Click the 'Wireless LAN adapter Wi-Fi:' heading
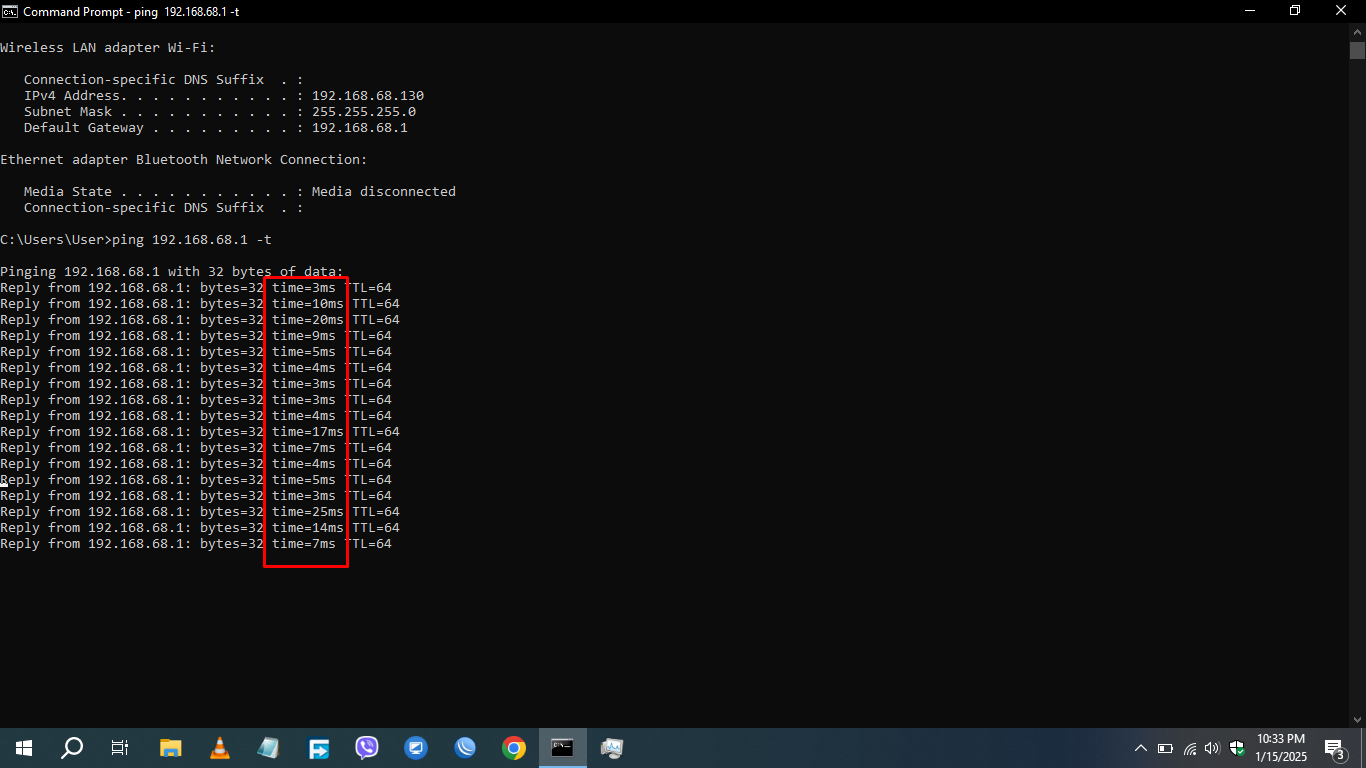Screen dimensions: 1366x768 tap(108, 48)
